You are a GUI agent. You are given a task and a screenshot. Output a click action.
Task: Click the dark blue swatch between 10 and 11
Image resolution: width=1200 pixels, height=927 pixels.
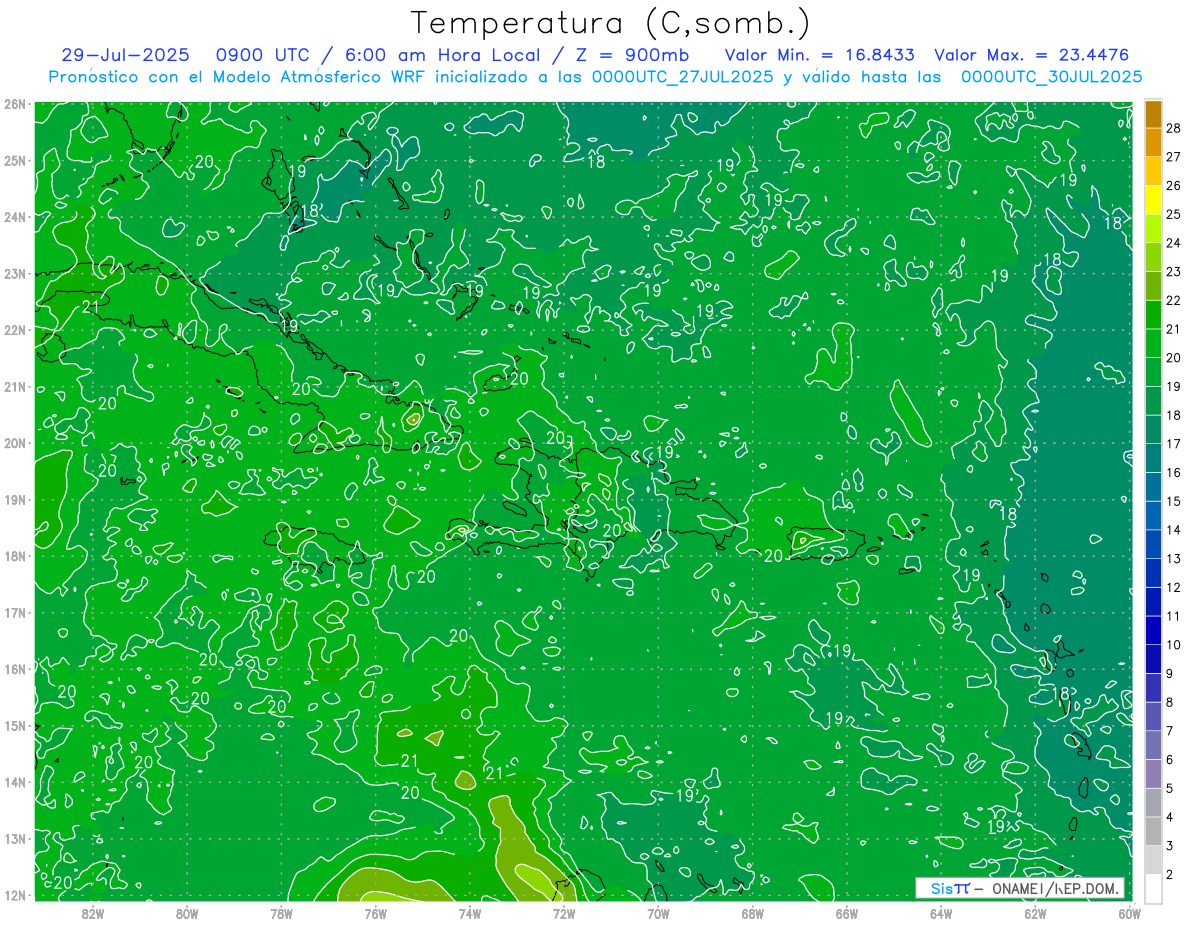1153,630
